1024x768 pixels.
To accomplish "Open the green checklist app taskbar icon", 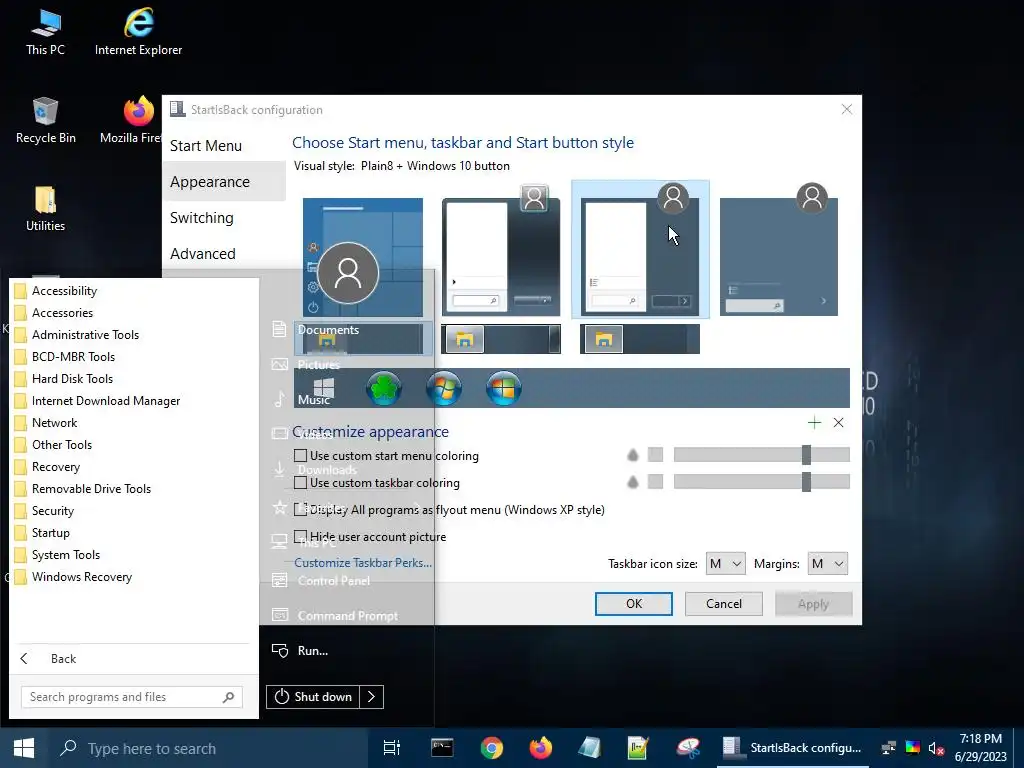I will (638, 748).
